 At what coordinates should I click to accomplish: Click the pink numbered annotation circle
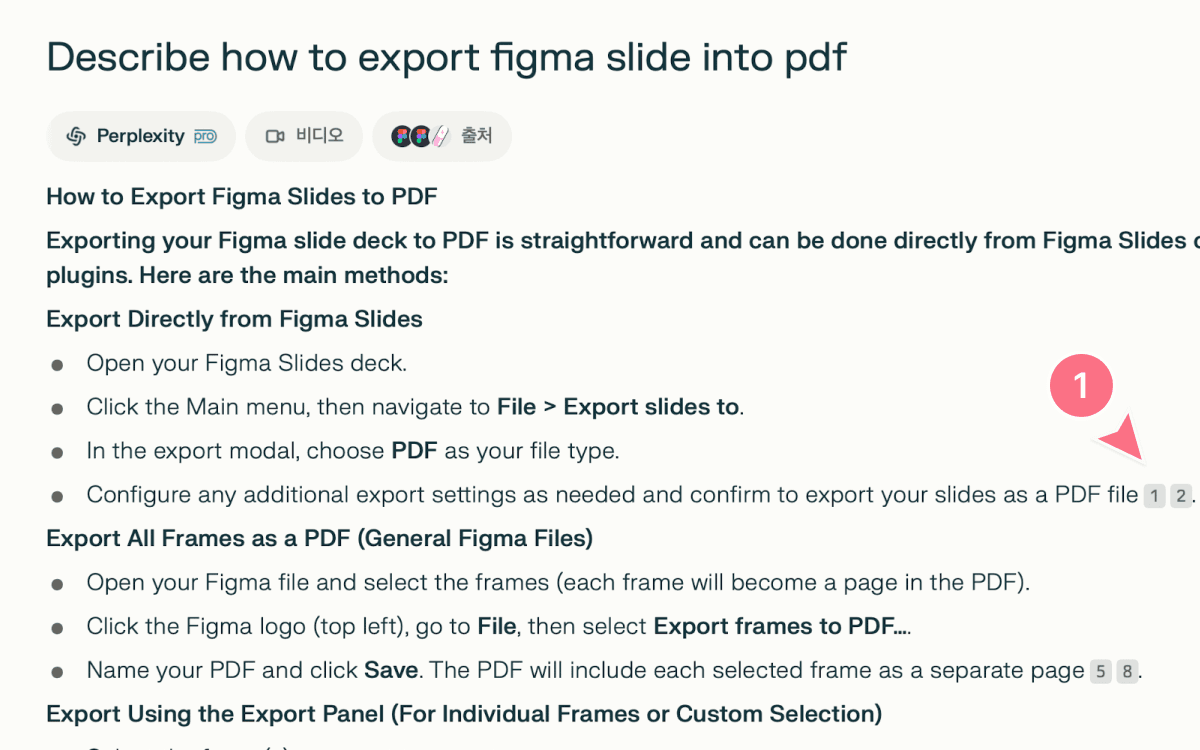pos(1081,386)
